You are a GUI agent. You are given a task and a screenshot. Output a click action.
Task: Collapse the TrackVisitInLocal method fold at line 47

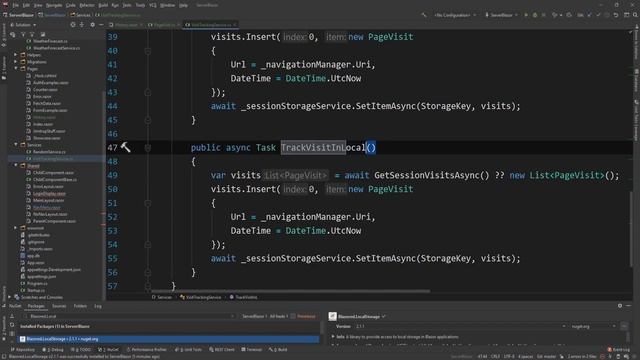point(148,148)
